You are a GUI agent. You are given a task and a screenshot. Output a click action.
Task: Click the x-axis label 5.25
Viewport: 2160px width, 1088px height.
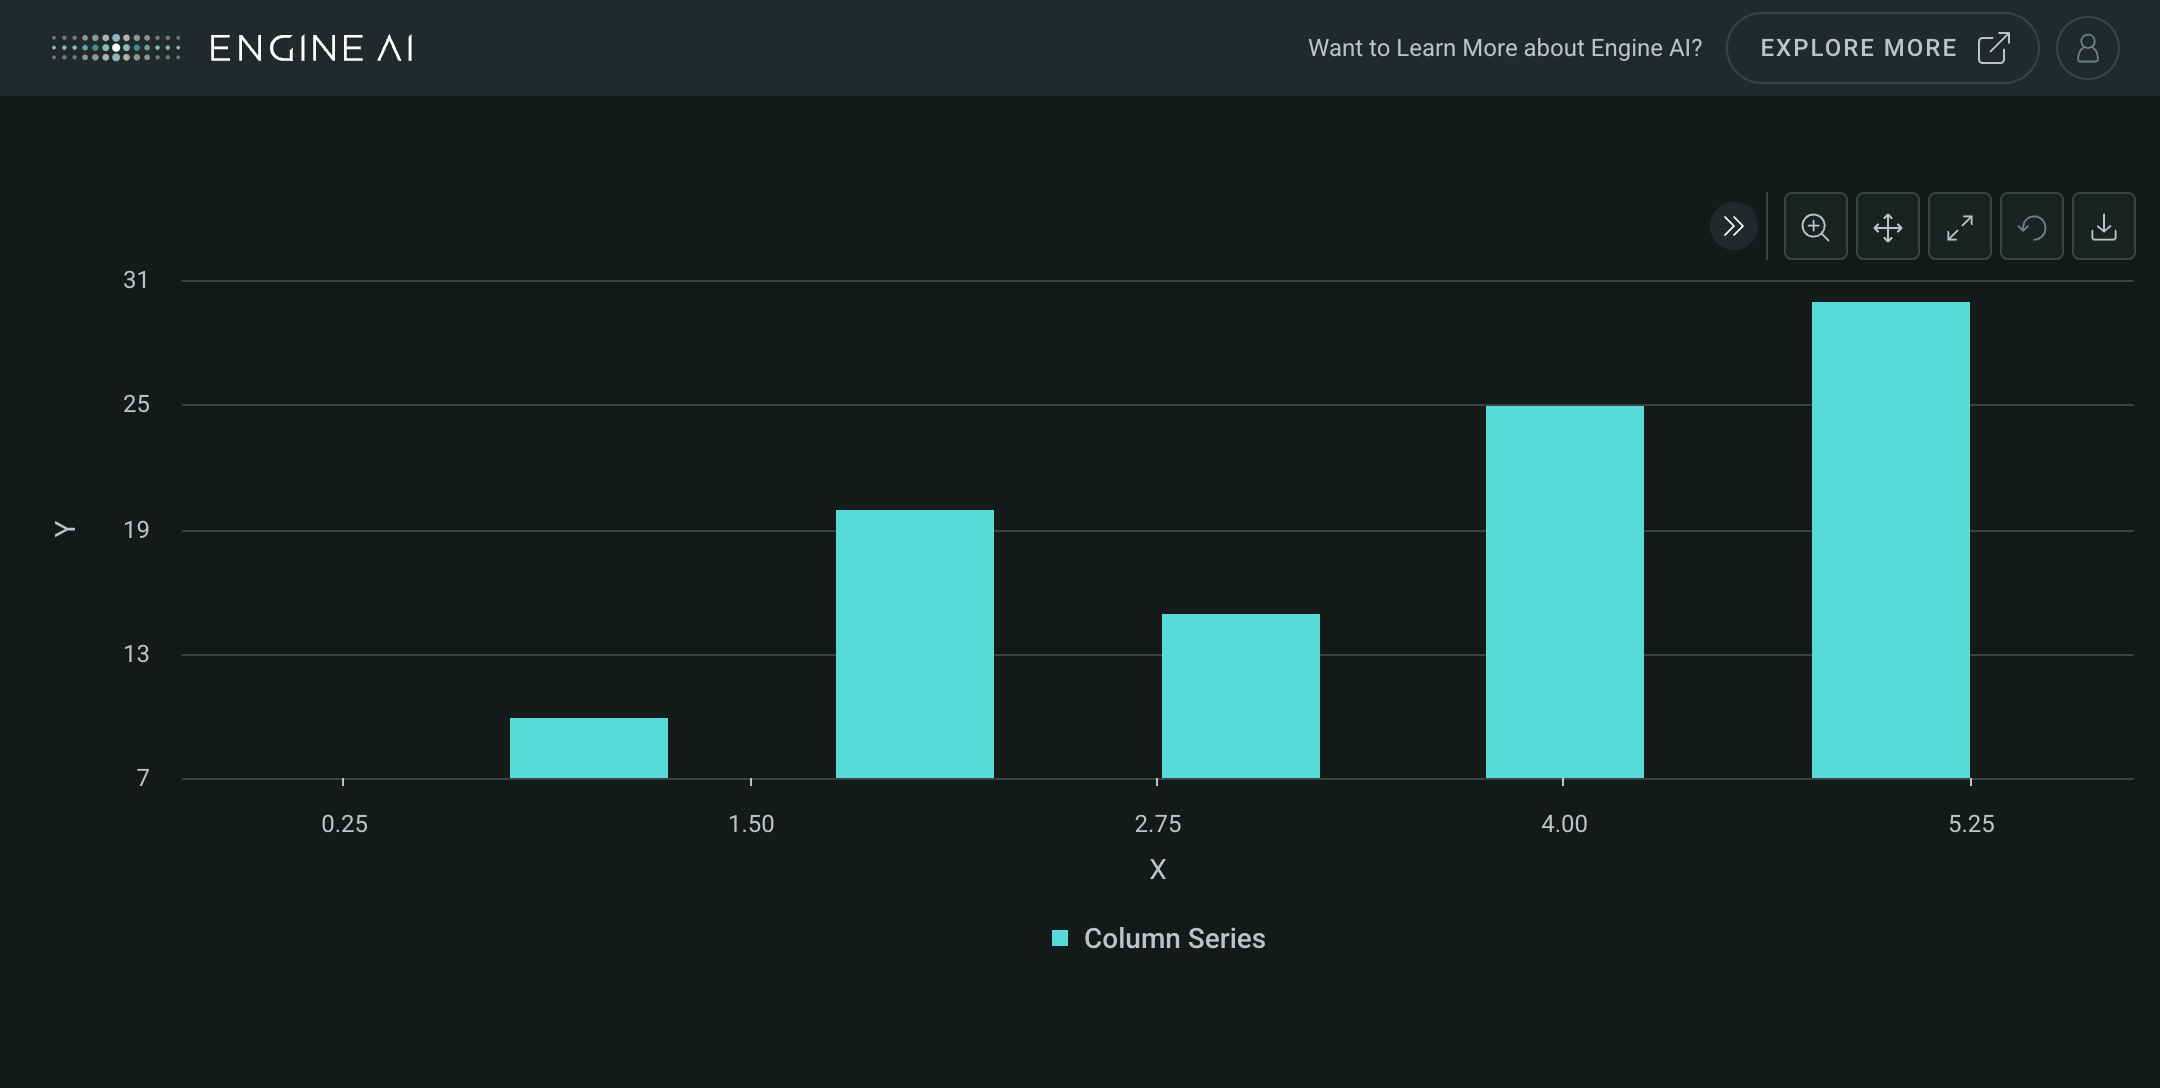(x=1971, y=824)
